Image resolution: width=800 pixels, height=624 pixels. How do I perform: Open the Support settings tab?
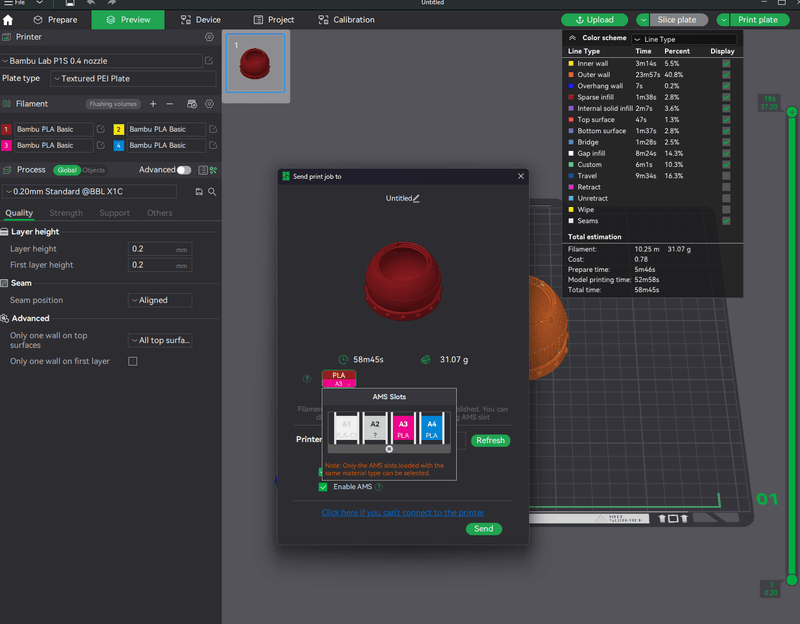point(114,213)
